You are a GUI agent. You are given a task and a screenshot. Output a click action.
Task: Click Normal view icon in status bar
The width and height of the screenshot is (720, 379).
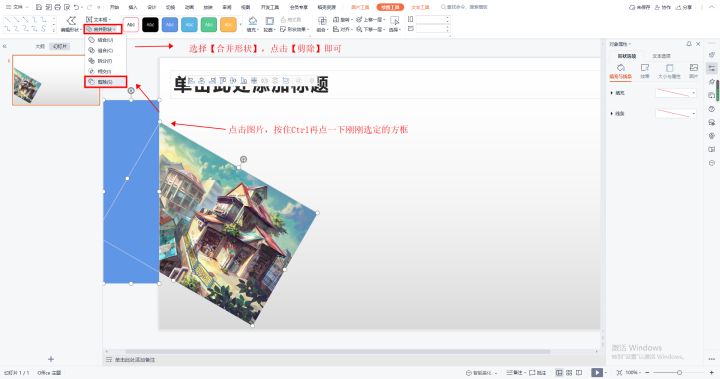[559, 373]
